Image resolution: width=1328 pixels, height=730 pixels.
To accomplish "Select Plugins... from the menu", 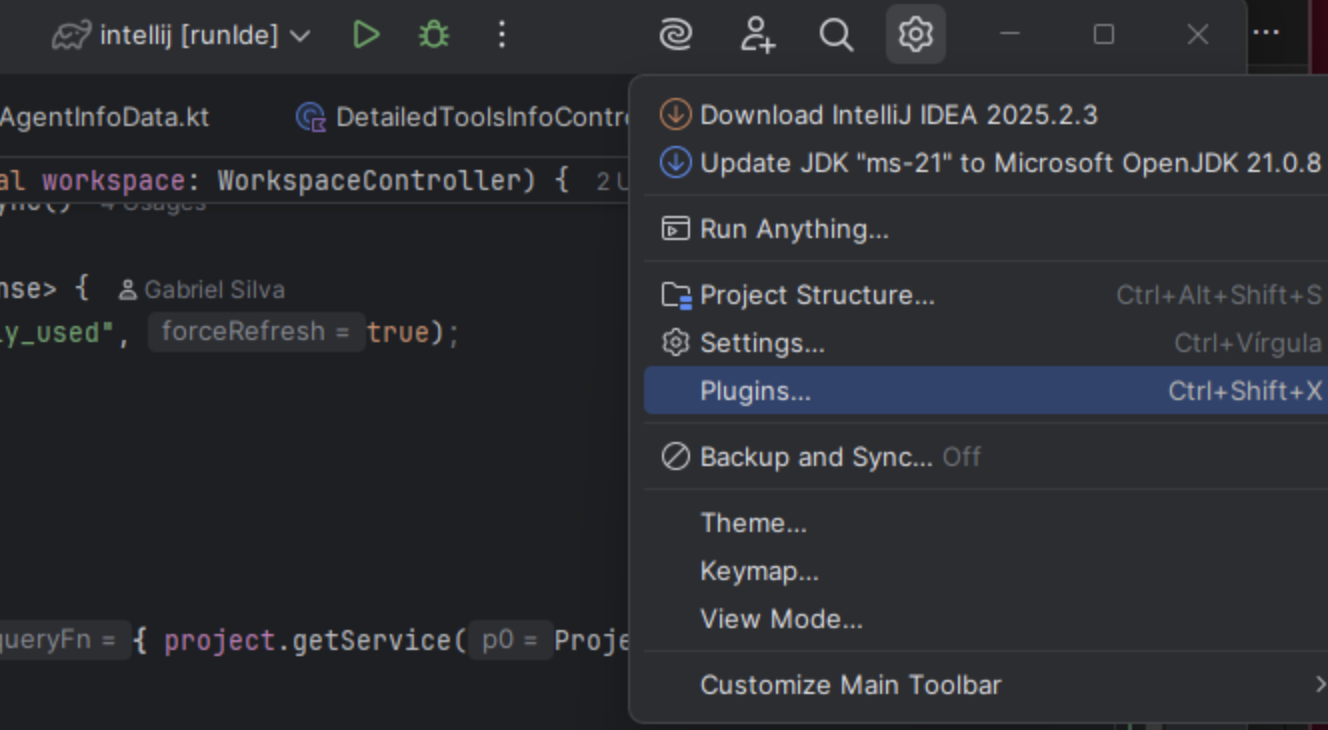I will (x=755, y=391).
